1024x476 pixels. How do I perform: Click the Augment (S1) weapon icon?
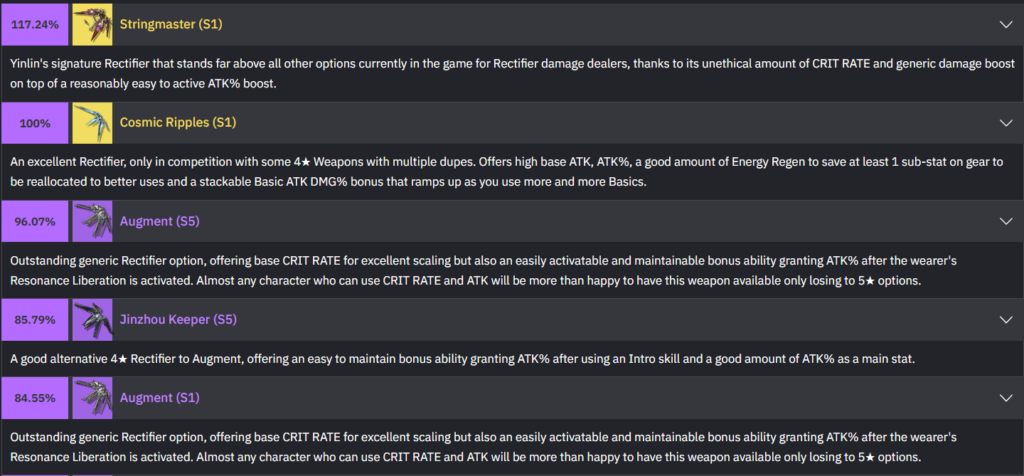pos(91,398)
